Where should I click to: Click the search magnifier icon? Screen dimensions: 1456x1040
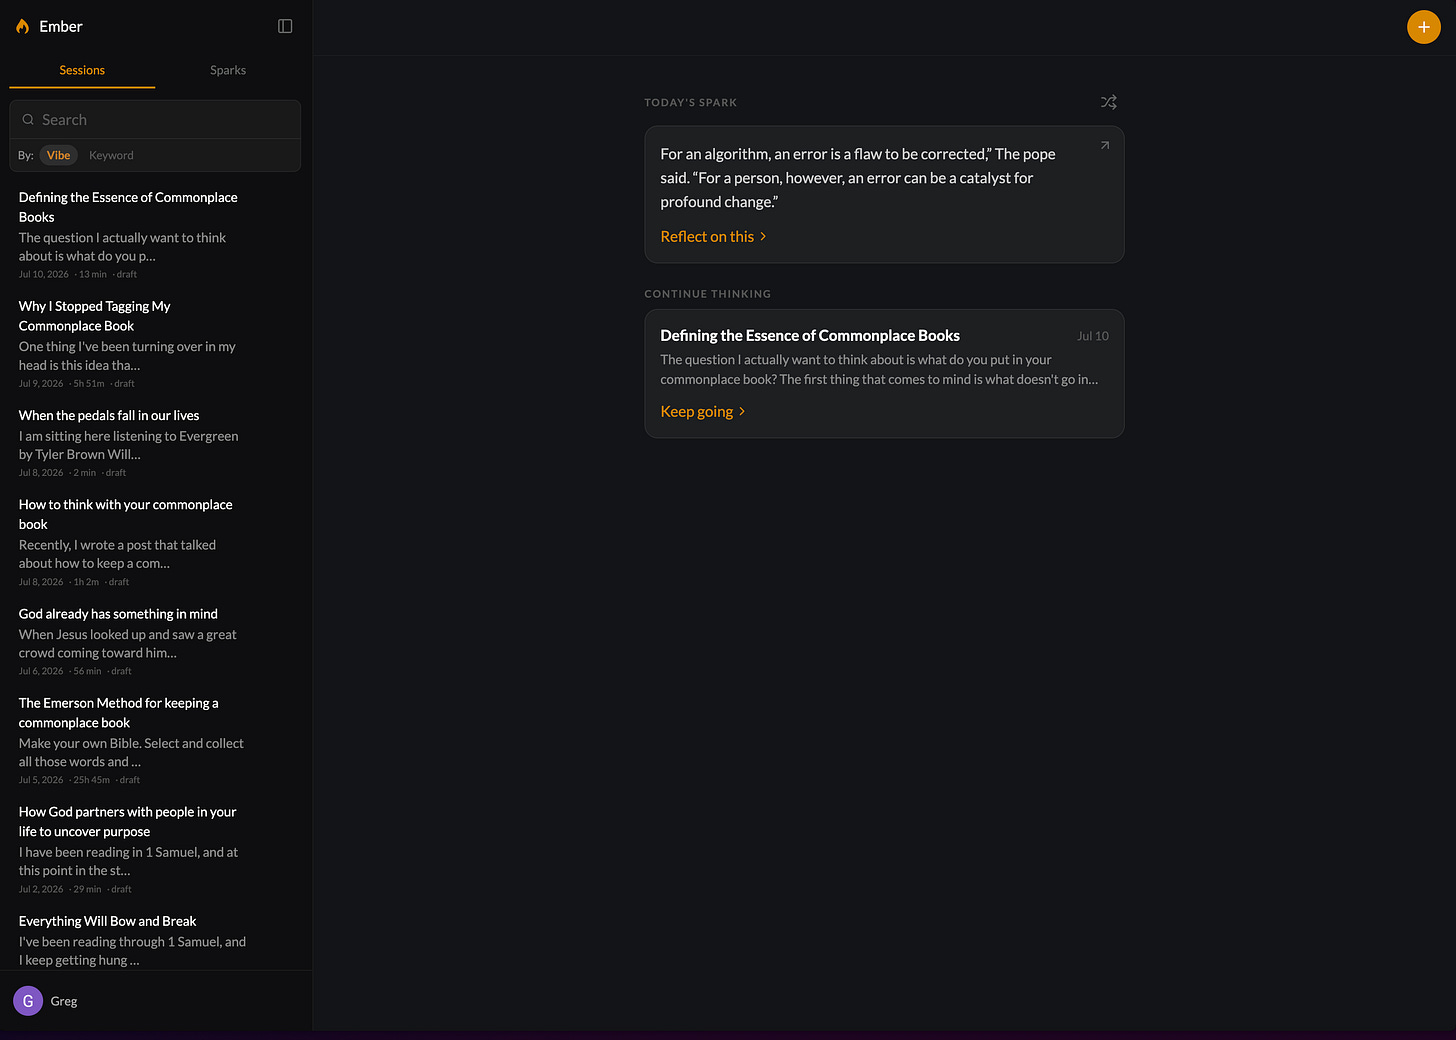(x=28, y=120)
